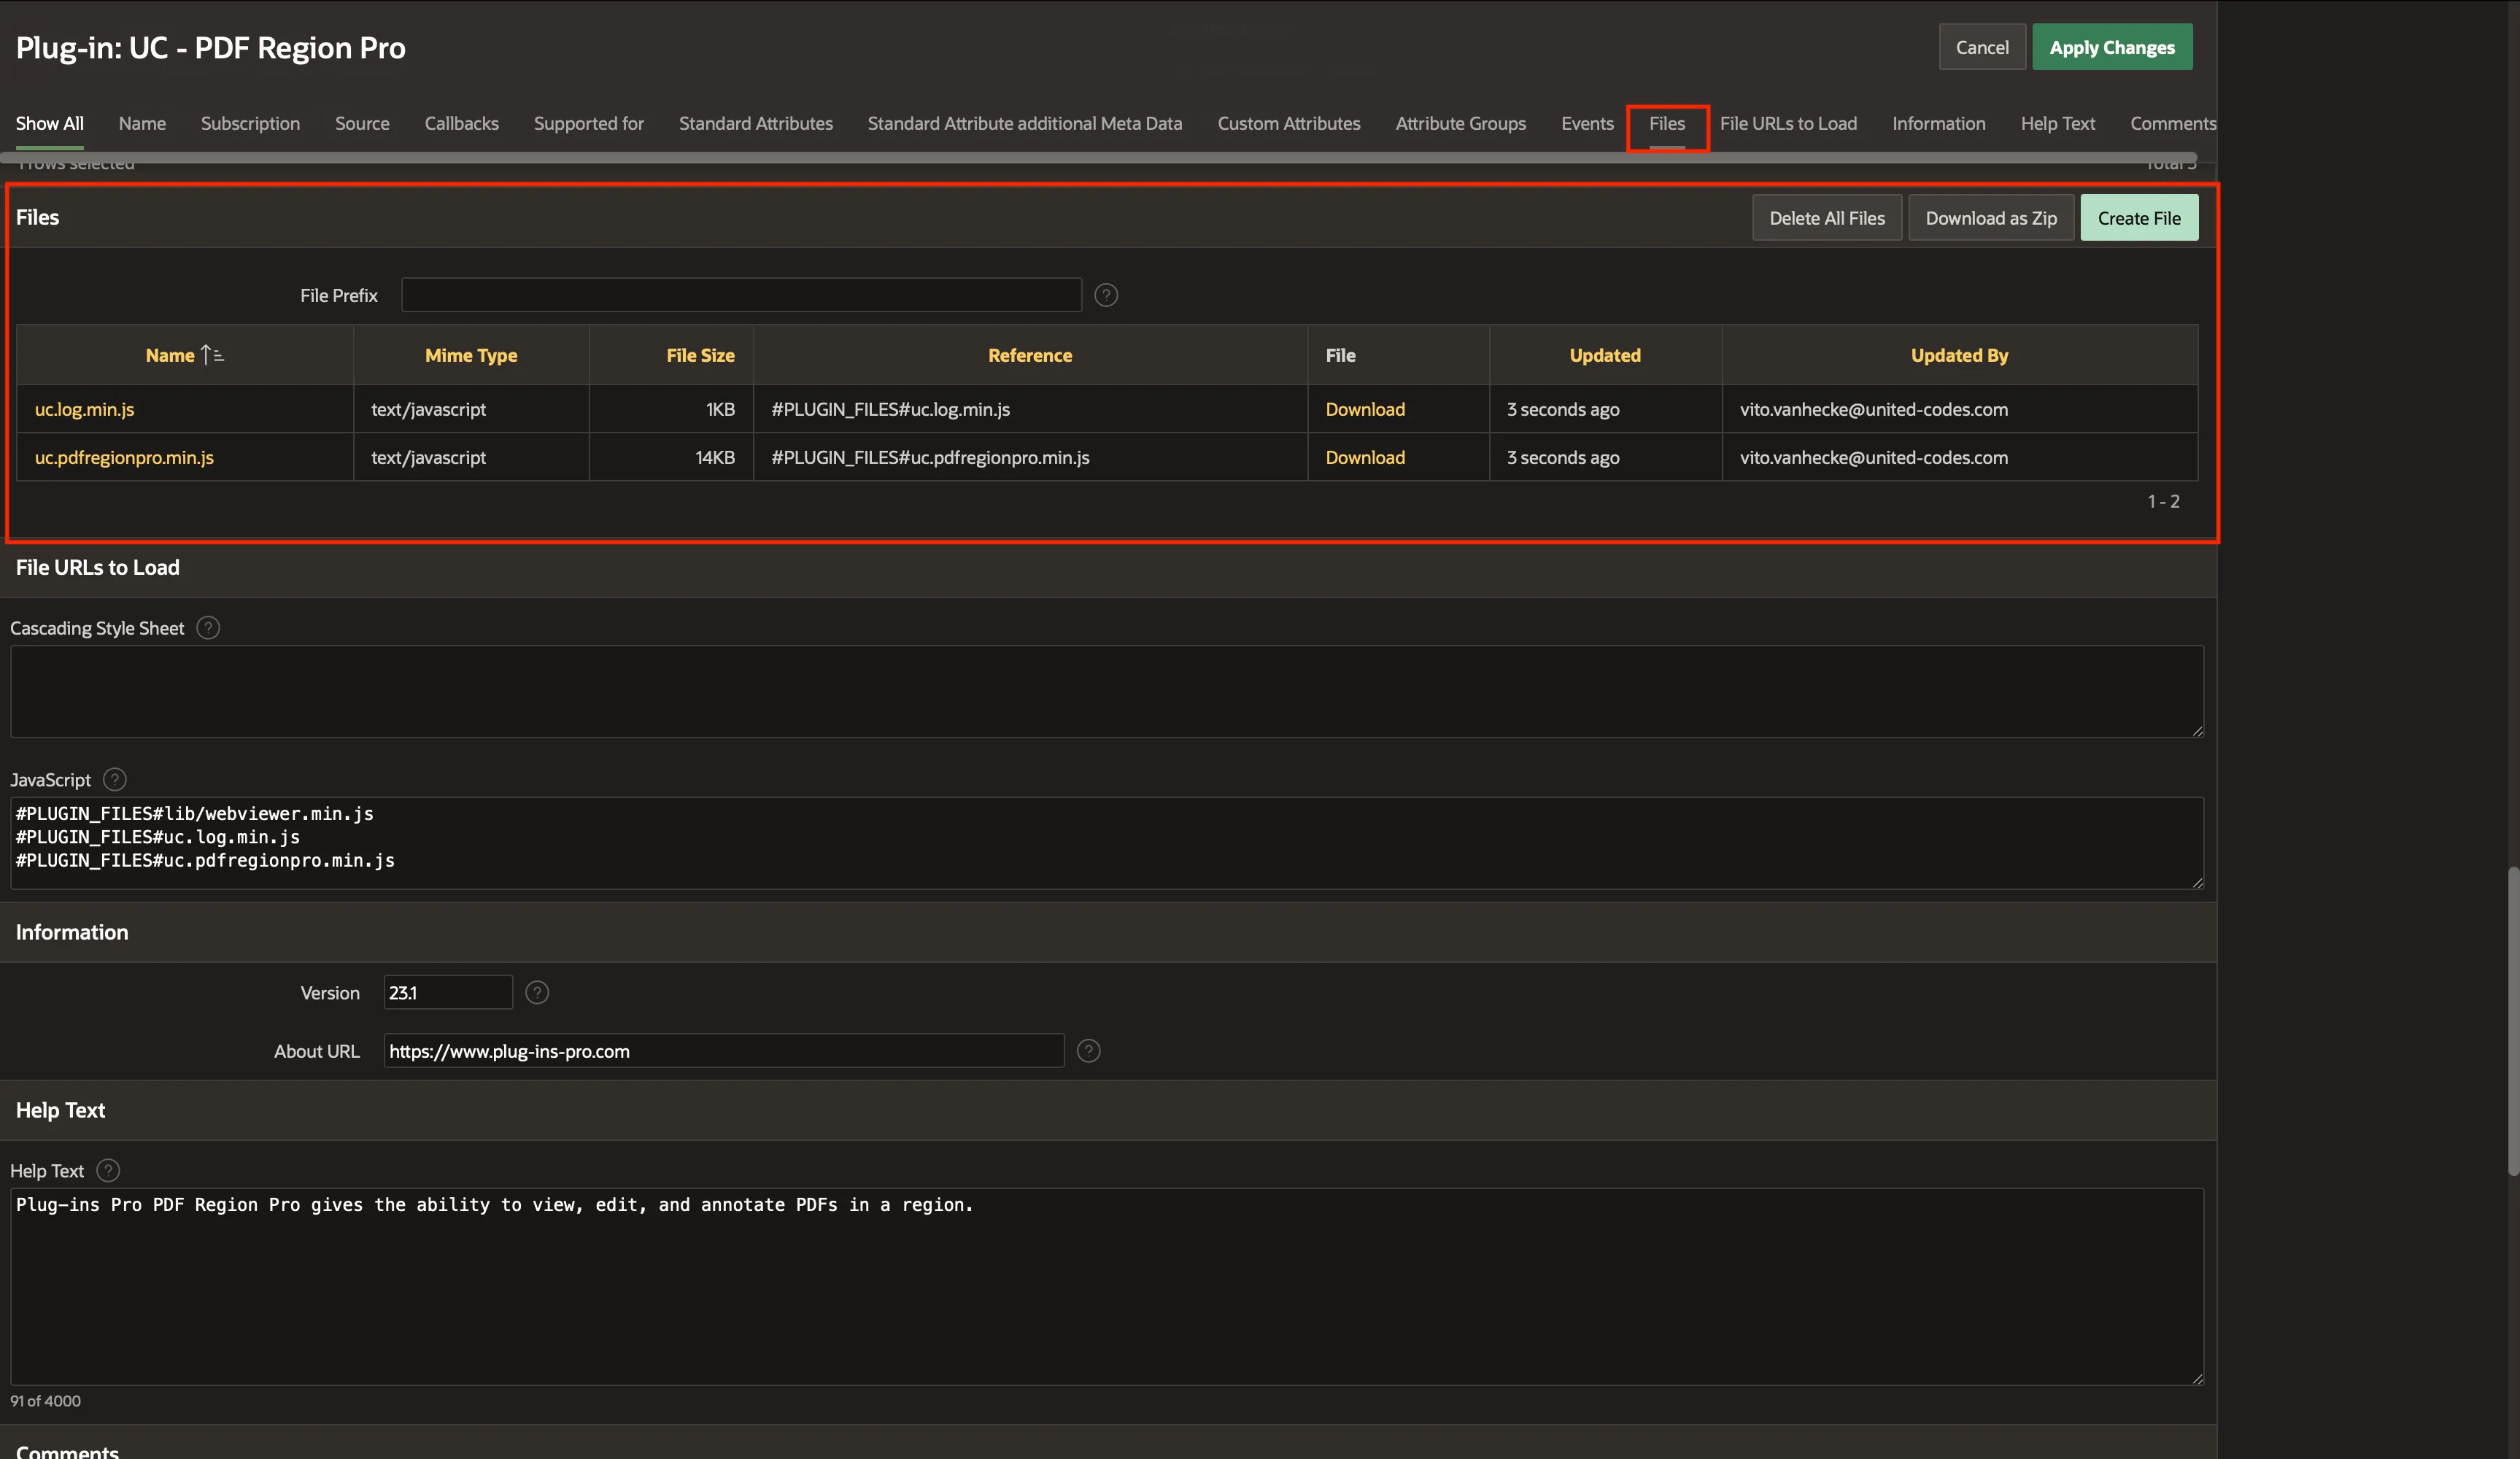Screen dimensions: 2520x1459
Task: Click the Create File button
Action: [2138, 218]
